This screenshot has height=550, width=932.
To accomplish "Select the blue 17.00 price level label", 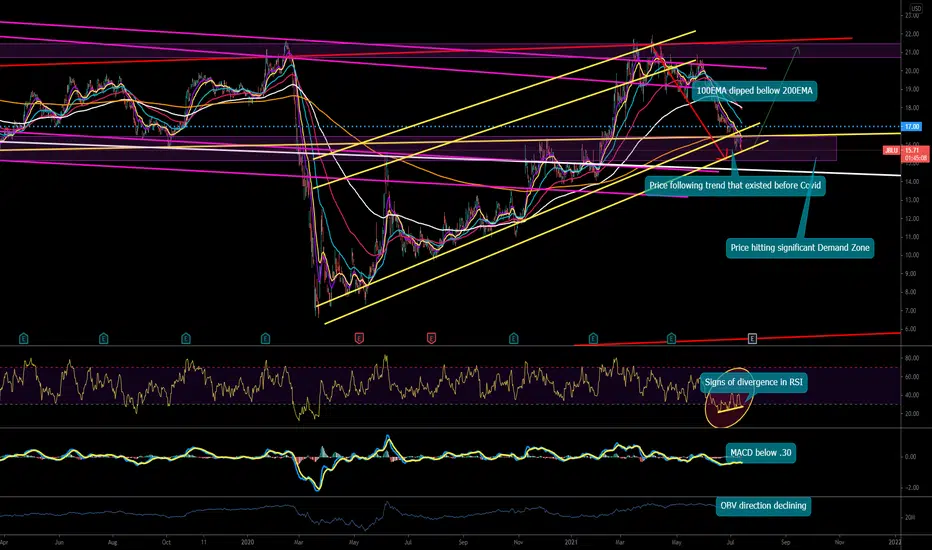I will (912, 127).
